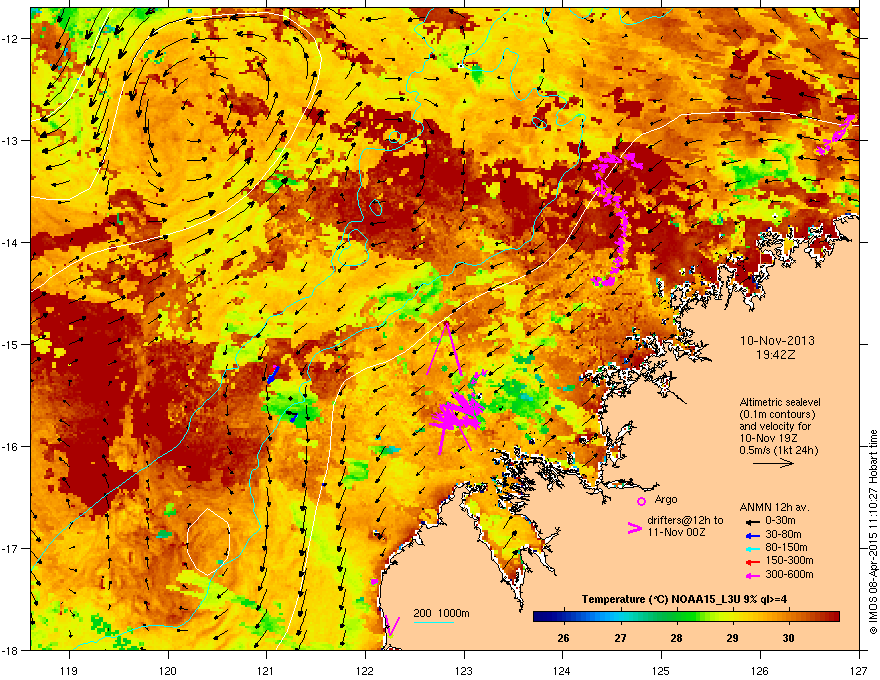
Task: Click the date text 10-Nov-2013
Action: 777,341
